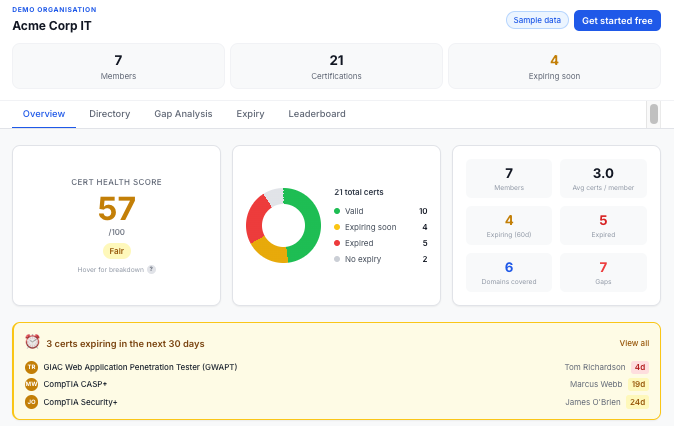This screenshot has height=426, width=674.
Task: Click the tab bar scrollbar handle
Action: tap(653, 114)
